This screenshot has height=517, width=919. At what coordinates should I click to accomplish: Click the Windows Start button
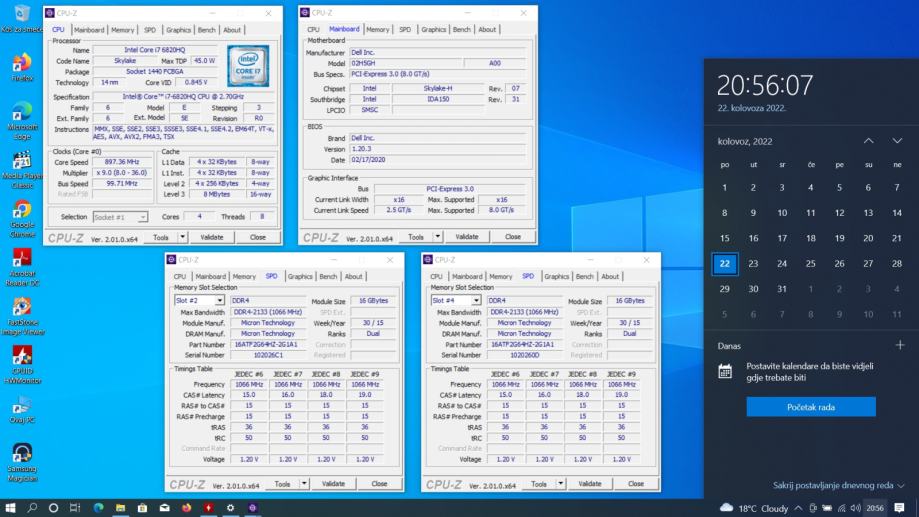[x=10, y=507]
